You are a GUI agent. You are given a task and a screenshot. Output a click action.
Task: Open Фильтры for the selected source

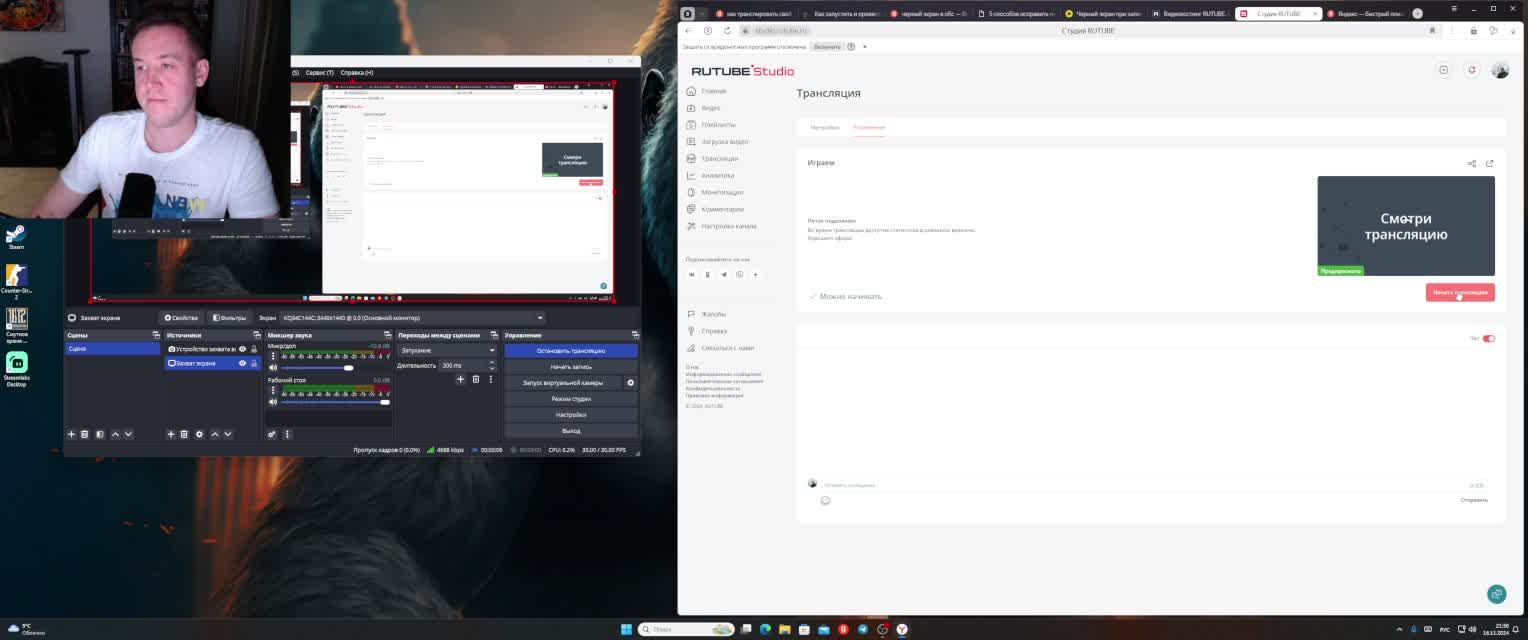(229, 318)
